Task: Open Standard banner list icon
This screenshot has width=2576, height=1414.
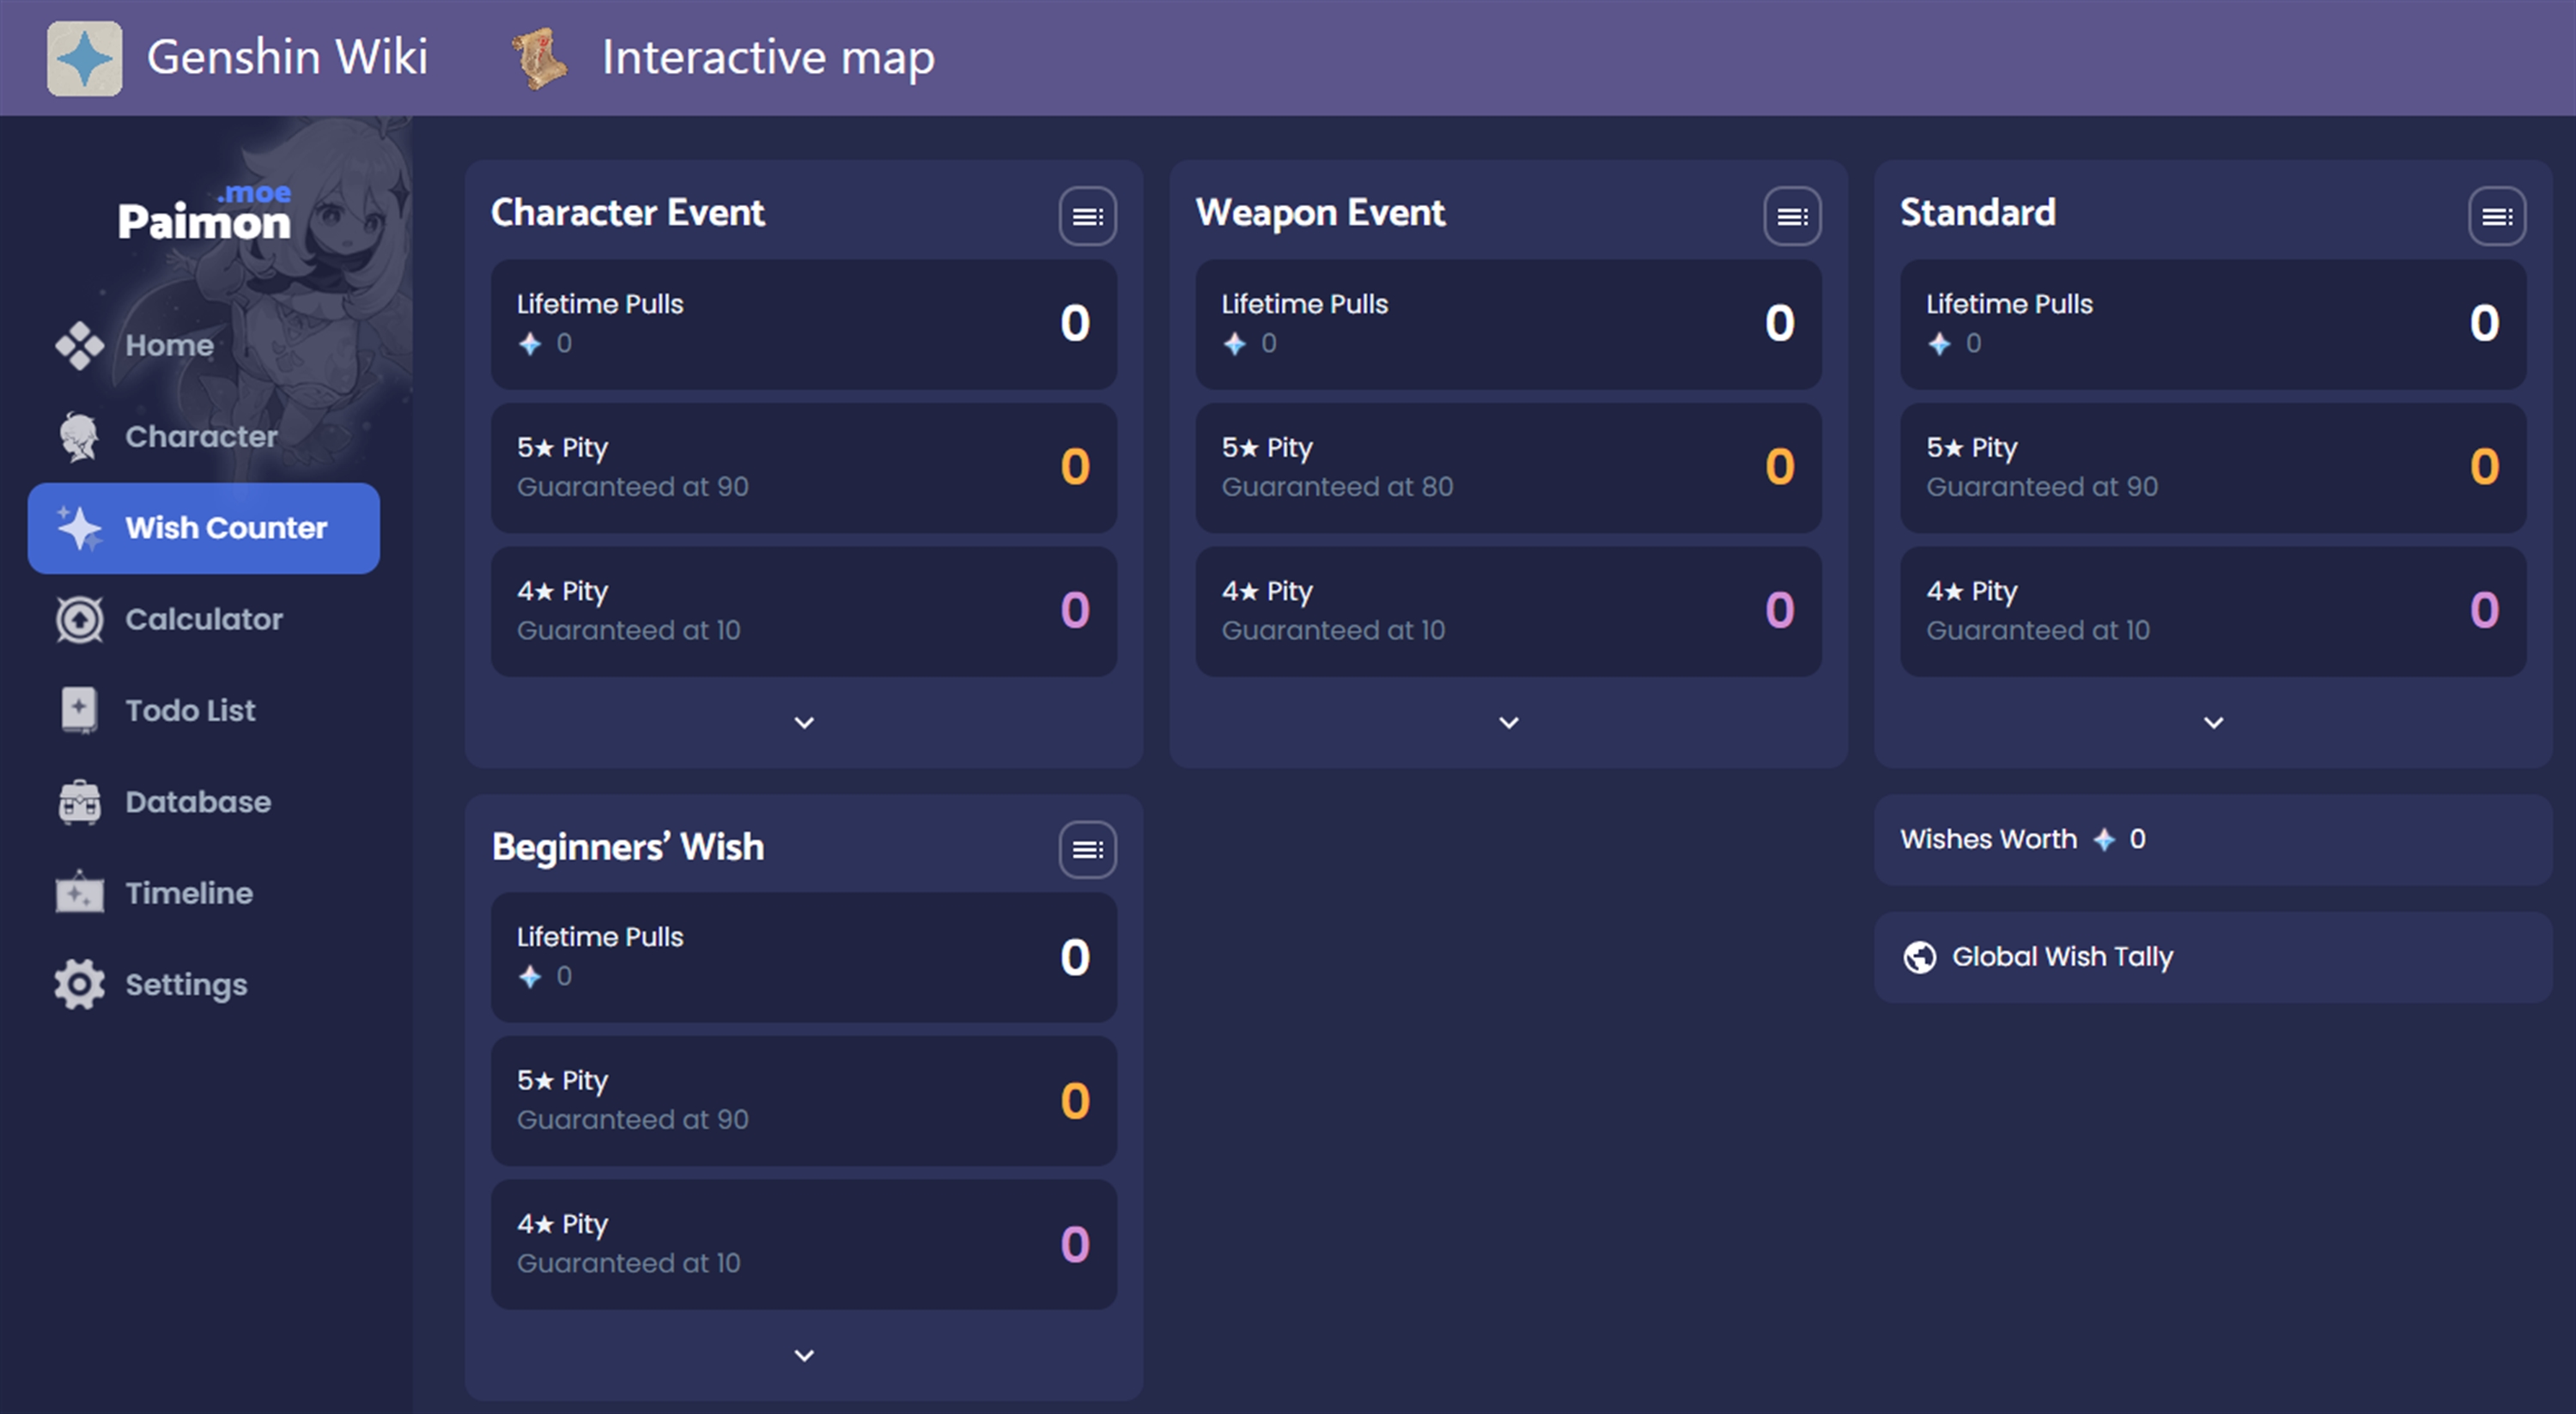Action: click(x=2496, y=216)
